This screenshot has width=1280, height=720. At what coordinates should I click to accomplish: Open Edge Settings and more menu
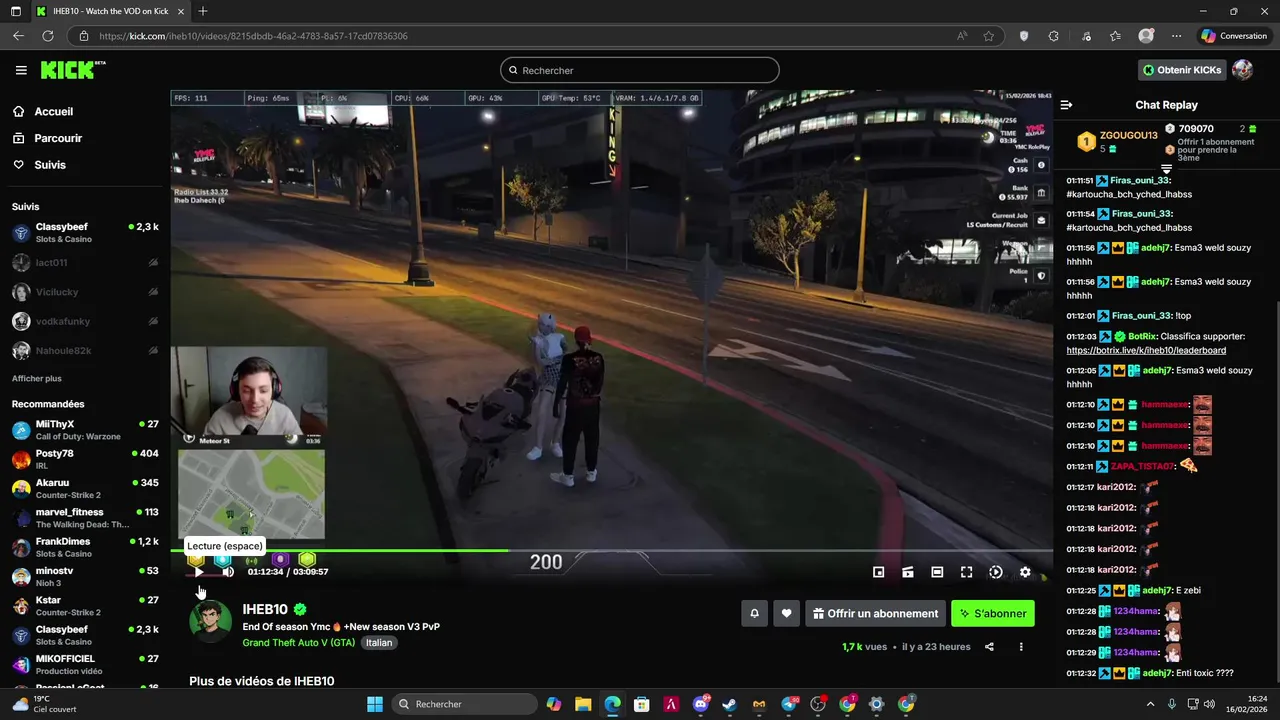(x=1176, y=36)
